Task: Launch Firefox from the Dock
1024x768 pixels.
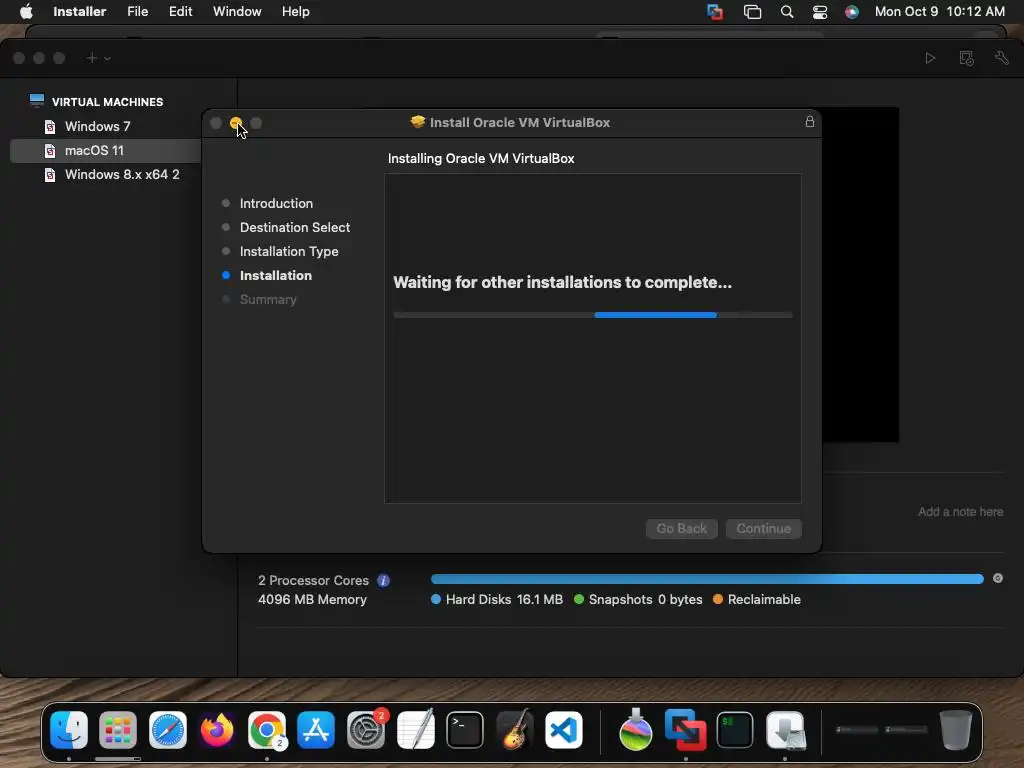Action: click(217, 730)
